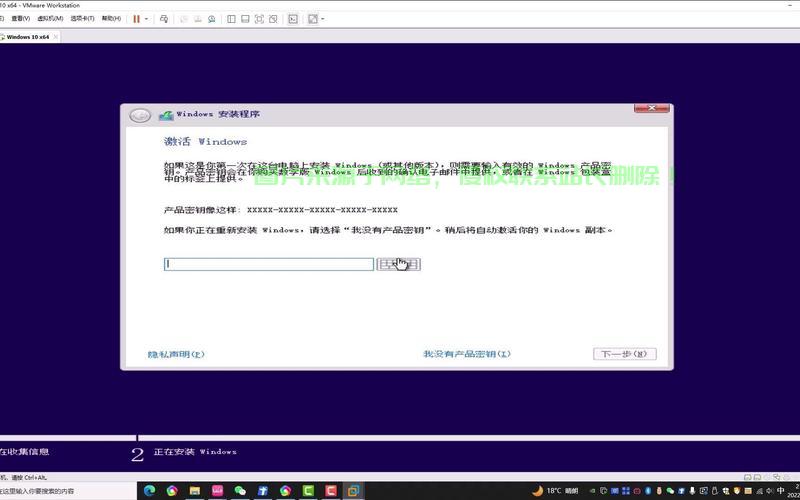
Task: Open the snapshot manager icon
Action: click(x=211, y=19)
